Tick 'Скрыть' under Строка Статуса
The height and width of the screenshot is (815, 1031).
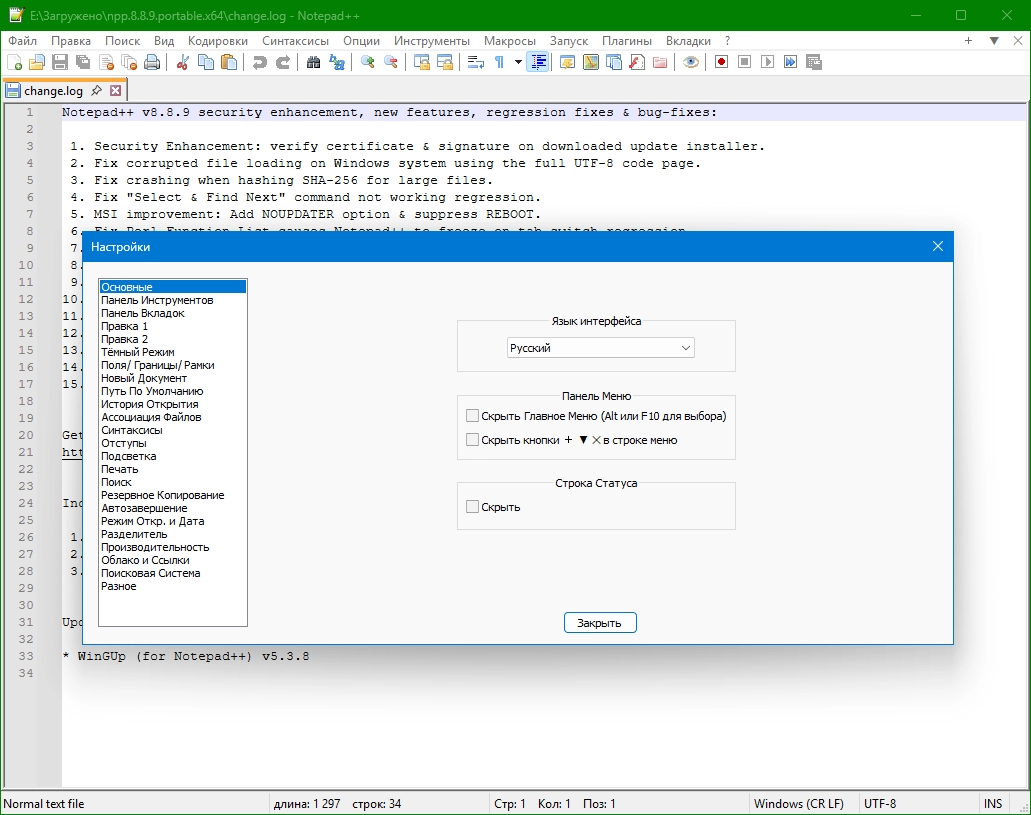point(472,506)
